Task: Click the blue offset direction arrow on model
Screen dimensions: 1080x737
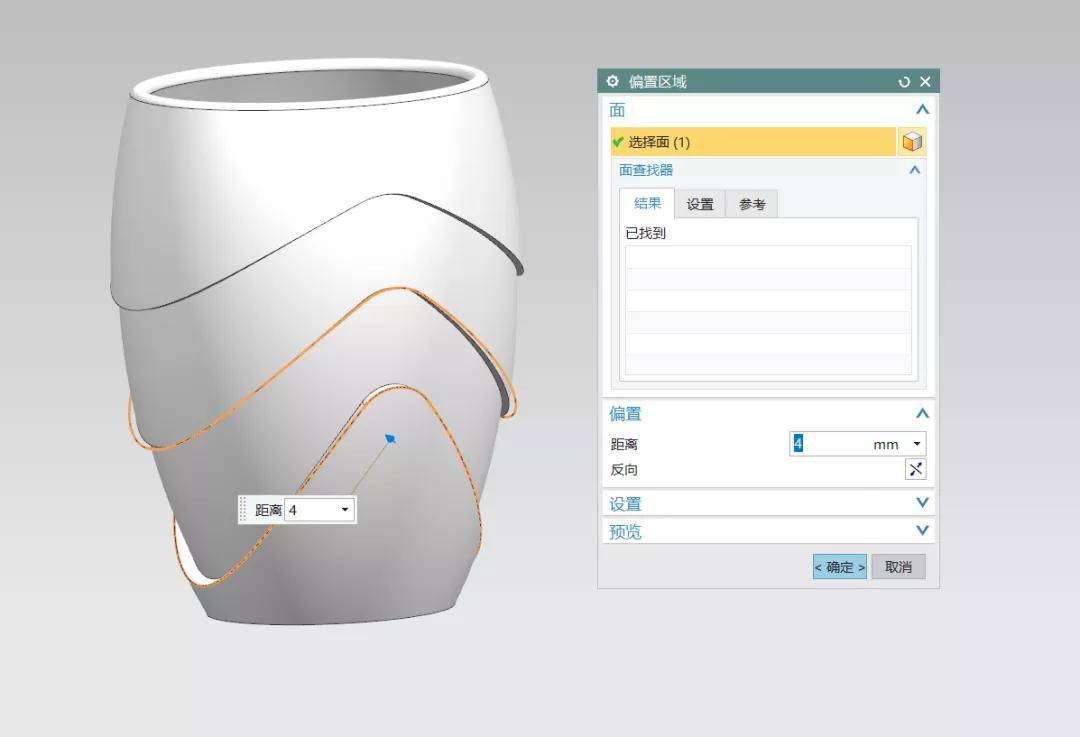Action: tap(390, 438)
